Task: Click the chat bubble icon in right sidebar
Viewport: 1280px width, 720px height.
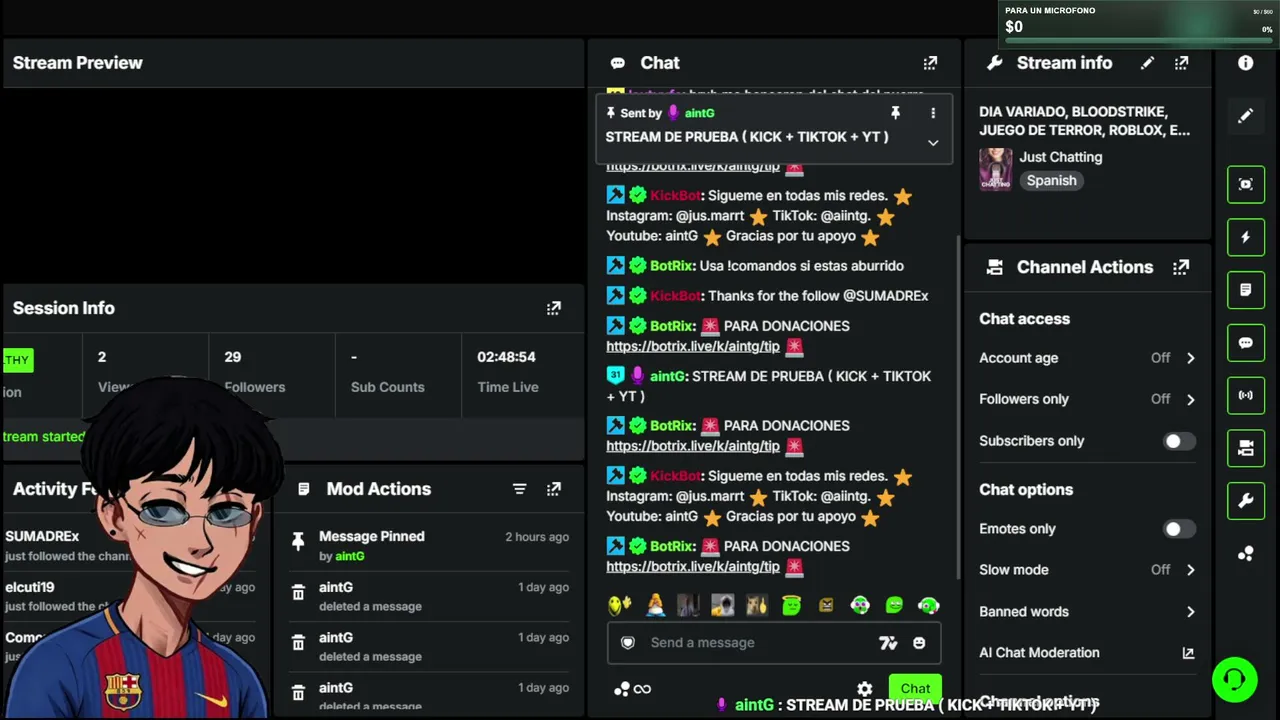Action: tap(1246, 343)
